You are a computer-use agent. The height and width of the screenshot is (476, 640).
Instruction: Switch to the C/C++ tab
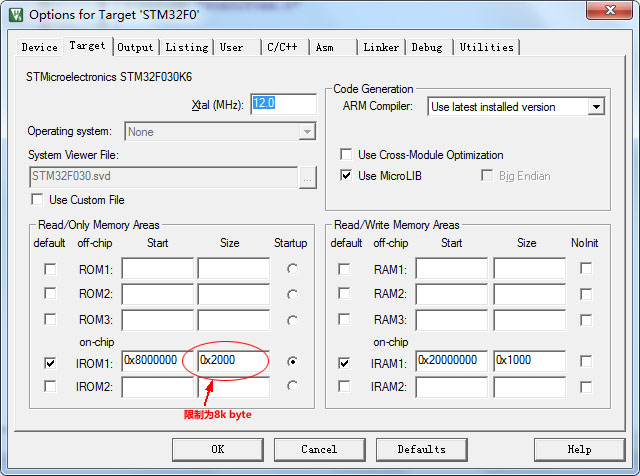click(x=285, y=47)
